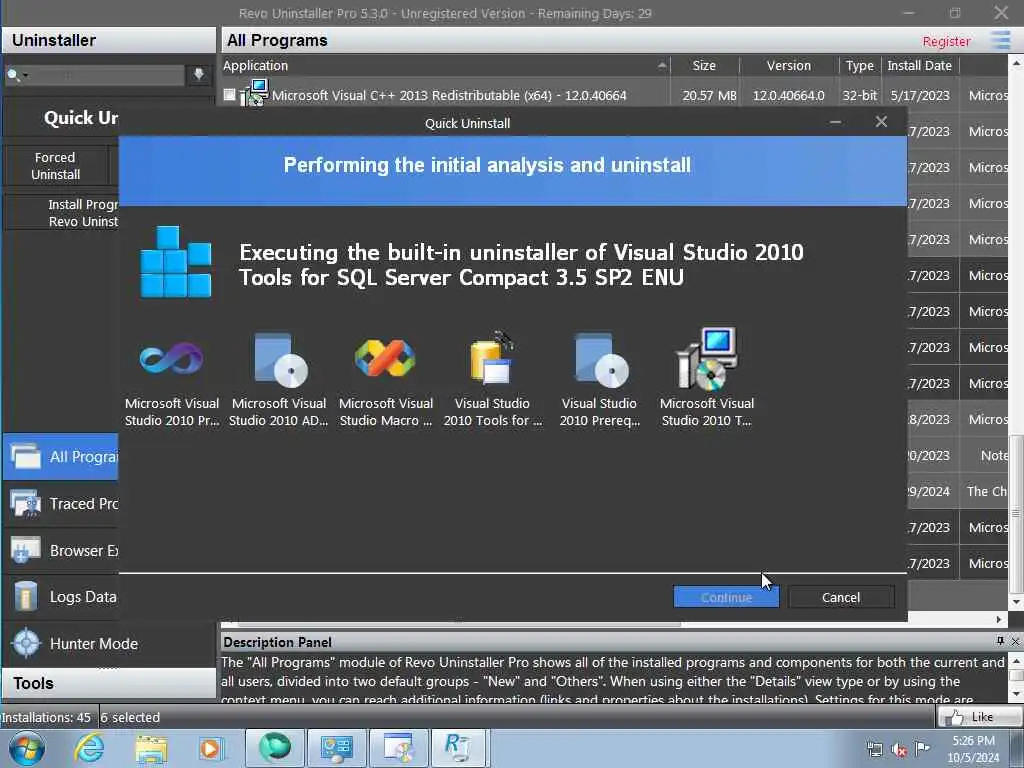Click the "6 selected" status bar text
1024x768 pixels.
coord(131,717)
